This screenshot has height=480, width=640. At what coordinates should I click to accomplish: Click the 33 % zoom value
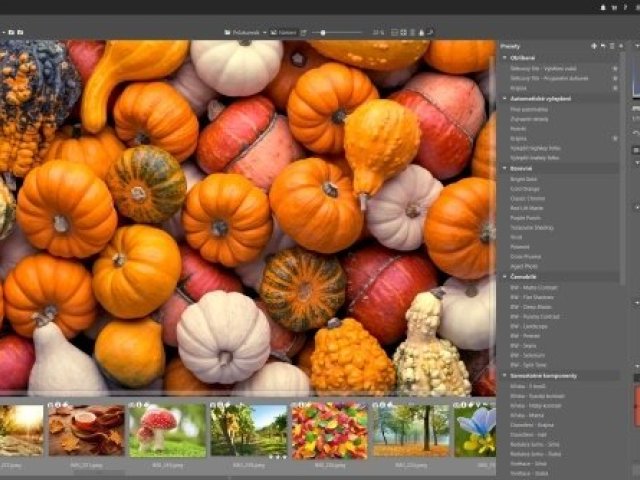378,32
